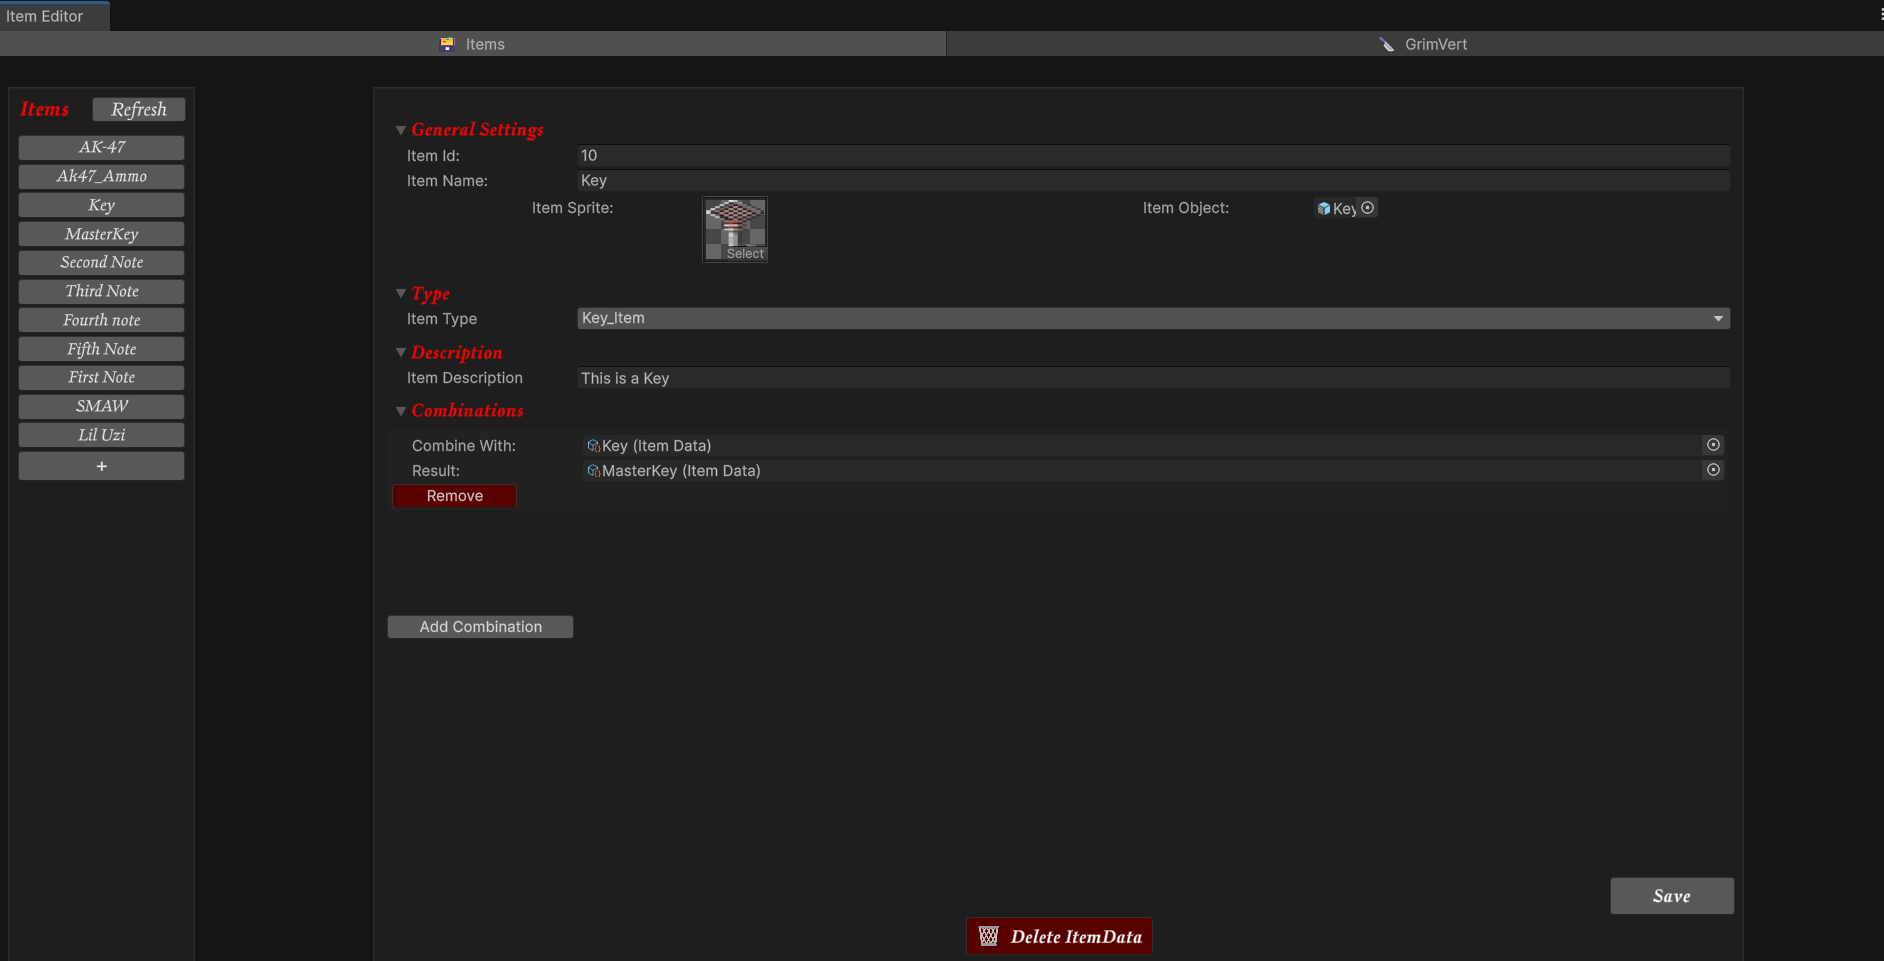
Task: Select the First Note item
Action: [x=101, y=377]
